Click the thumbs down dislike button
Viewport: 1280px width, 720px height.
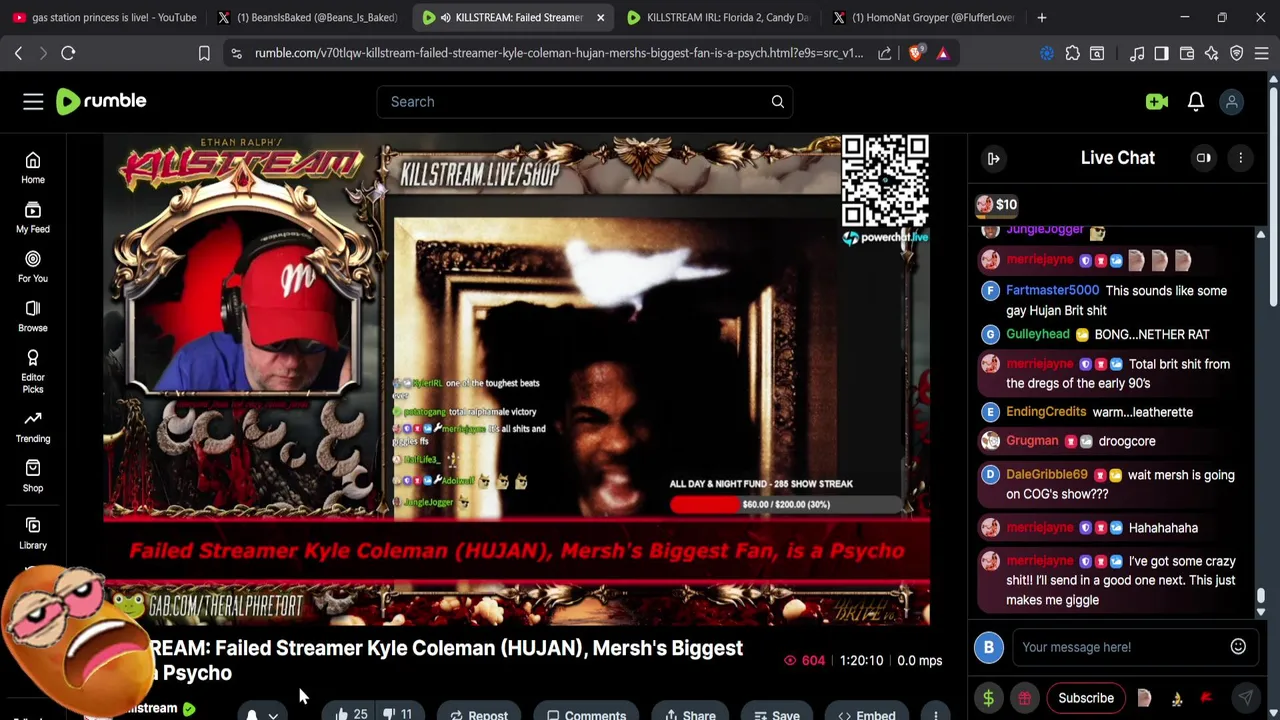pyautogui.click(x=398, y=714)
